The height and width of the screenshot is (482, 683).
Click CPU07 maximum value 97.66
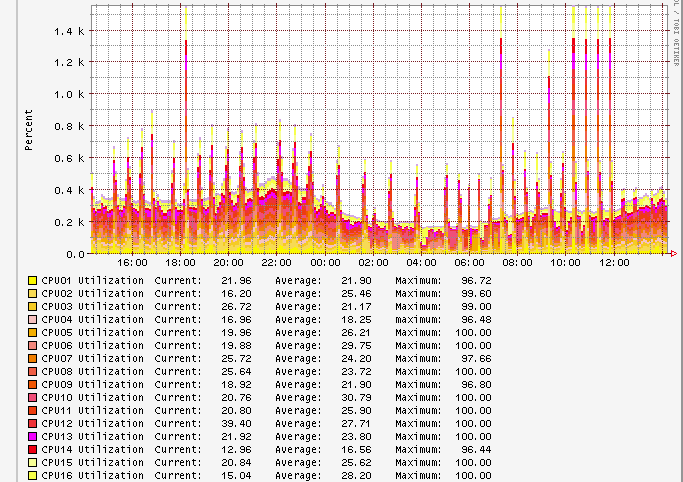[x=477, y=359]
